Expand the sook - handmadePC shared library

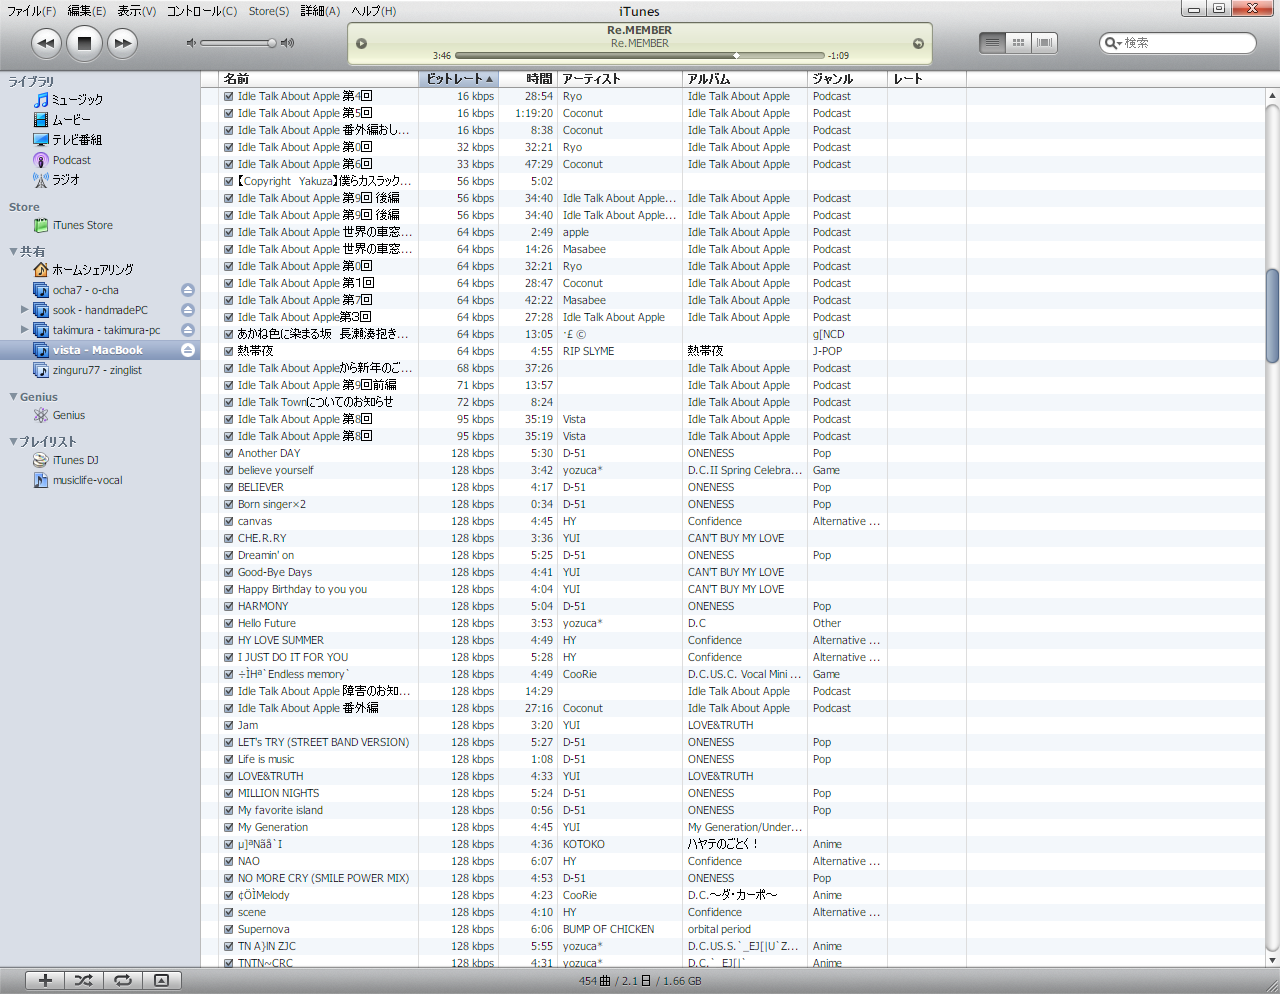point(25,310)
